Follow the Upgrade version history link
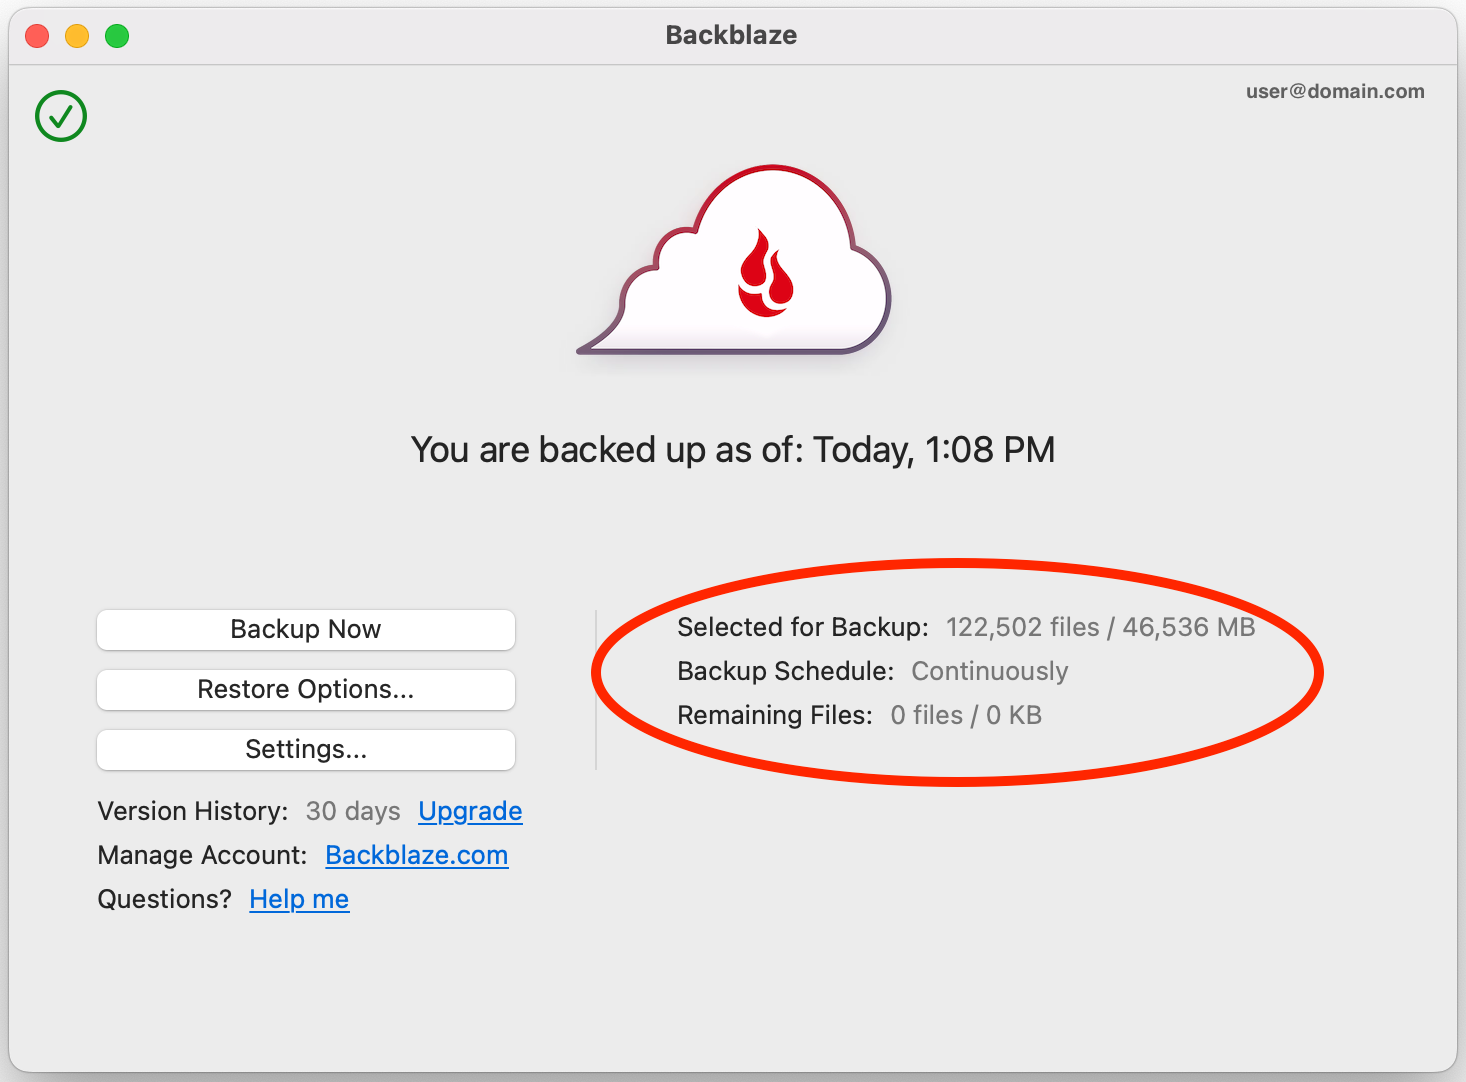This screenshot has height=1082, width=1466. coord(470,811)
